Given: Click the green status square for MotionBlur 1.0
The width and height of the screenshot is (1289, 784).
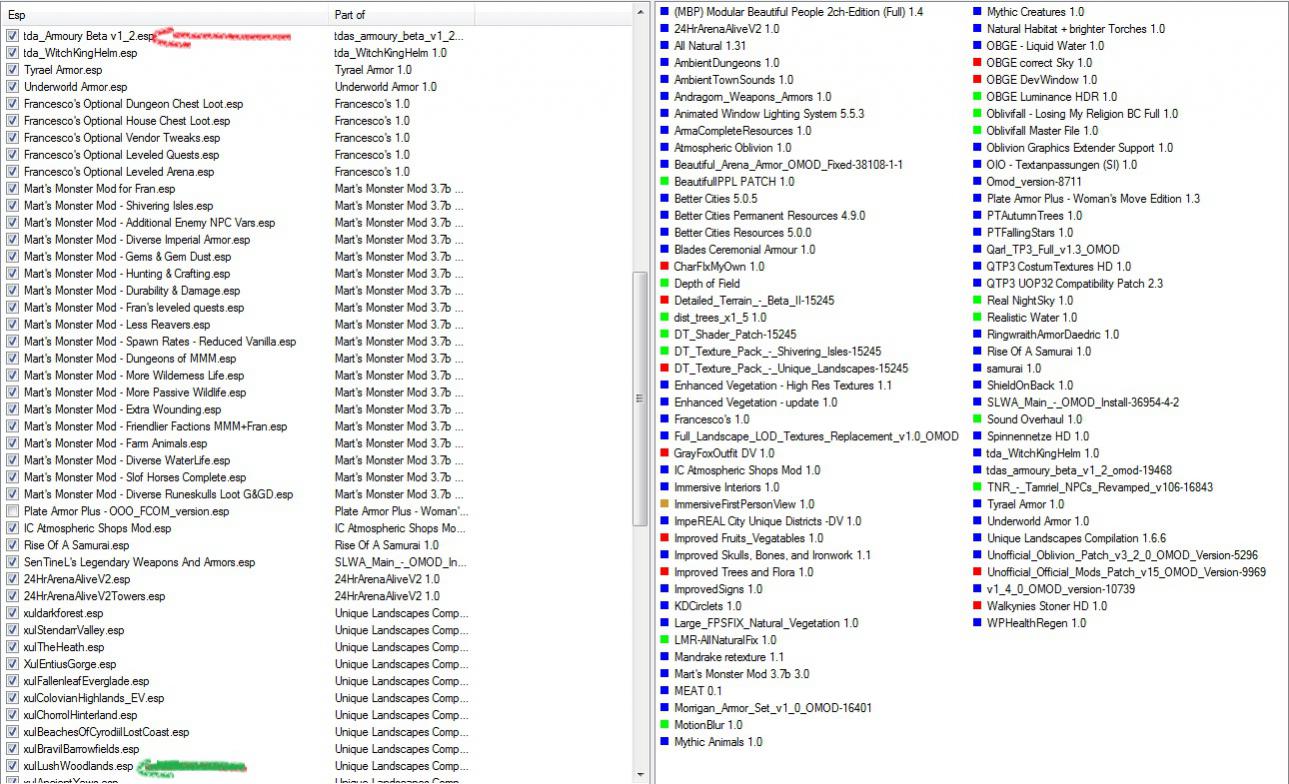Looking at the screenshot, I should pos(664,725).
